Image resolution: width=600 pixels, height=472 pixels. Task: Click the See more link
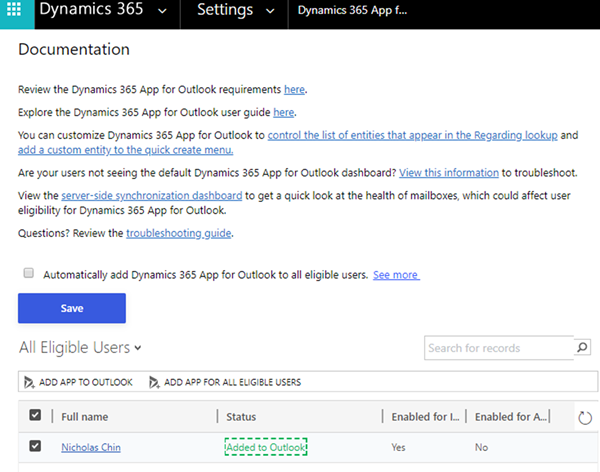point(395,274)
